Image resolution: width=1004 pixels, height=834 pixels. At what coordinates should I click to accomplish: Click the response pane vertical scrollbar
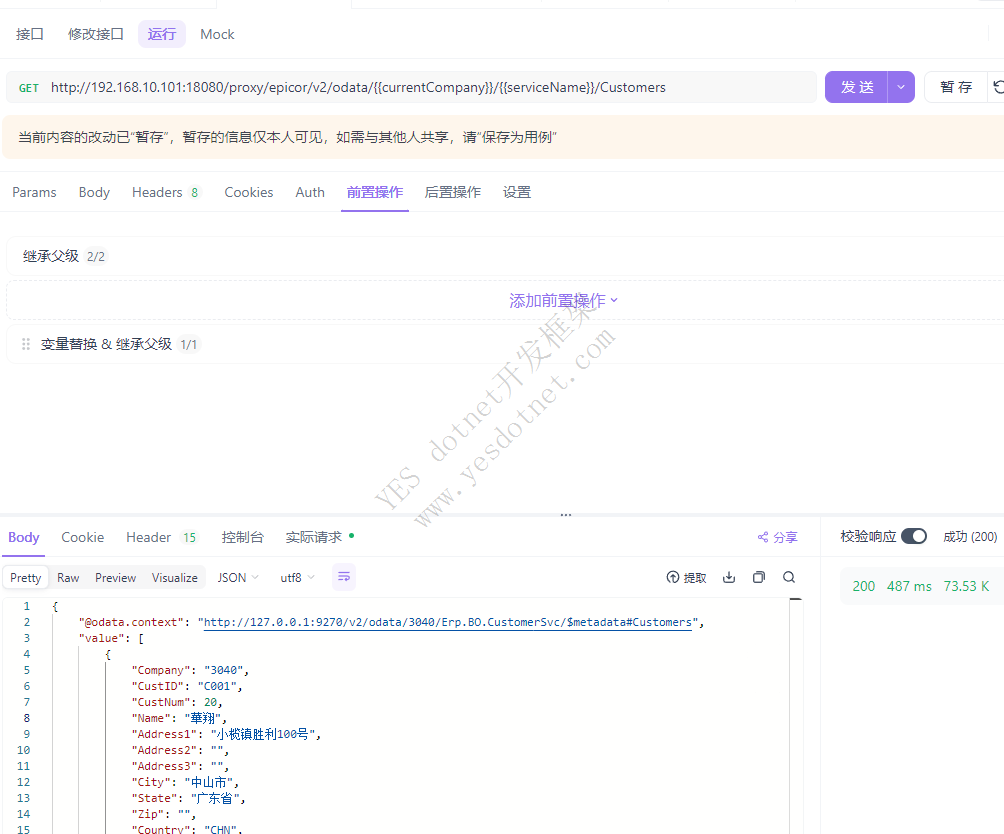click(x=796, y=716)
